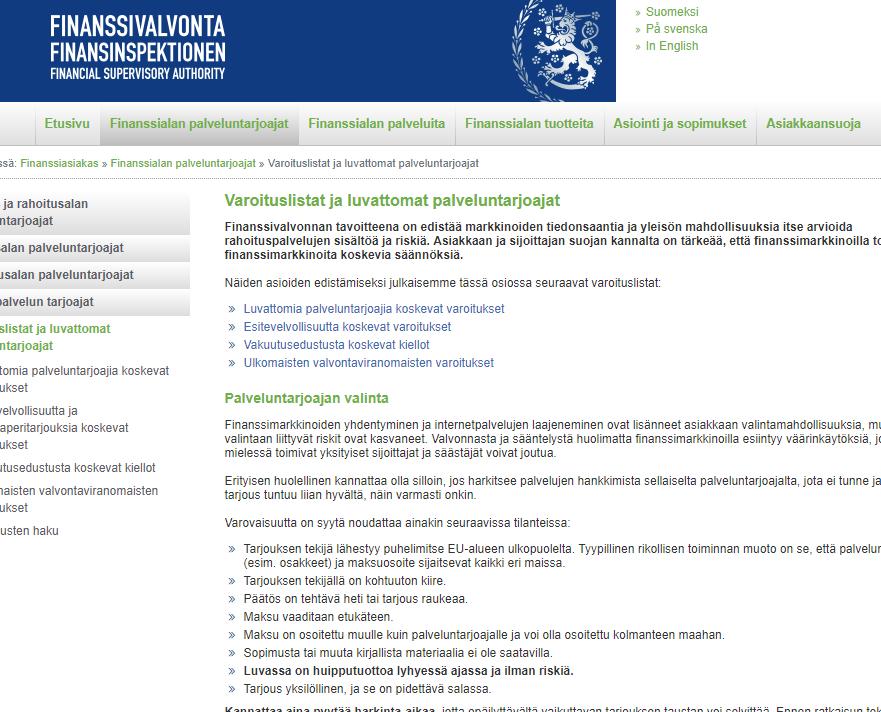Open Asiointi ja sopimukset tab
This screenshot has height=712, width=881.
tap(679, 124)
